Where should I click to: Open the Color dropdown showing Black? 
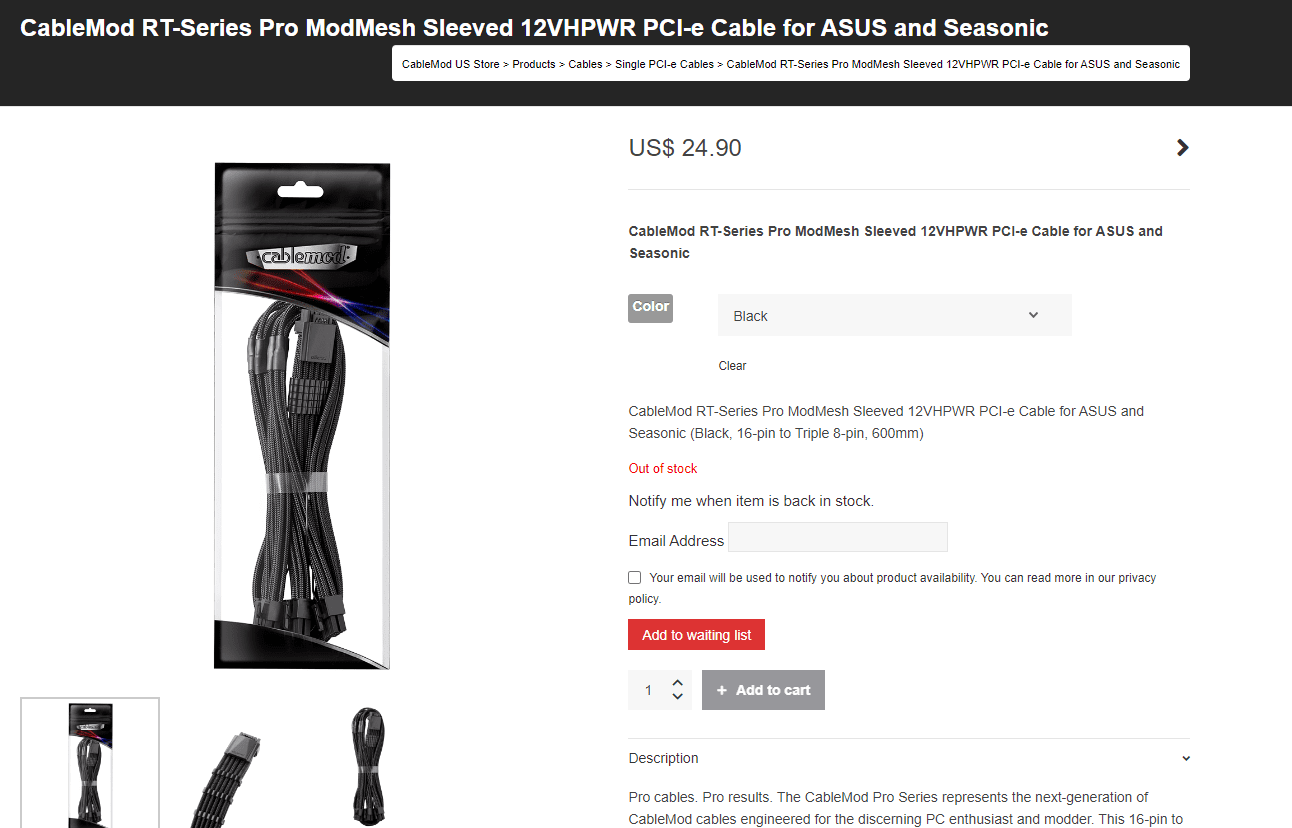[x=894, y=315]
